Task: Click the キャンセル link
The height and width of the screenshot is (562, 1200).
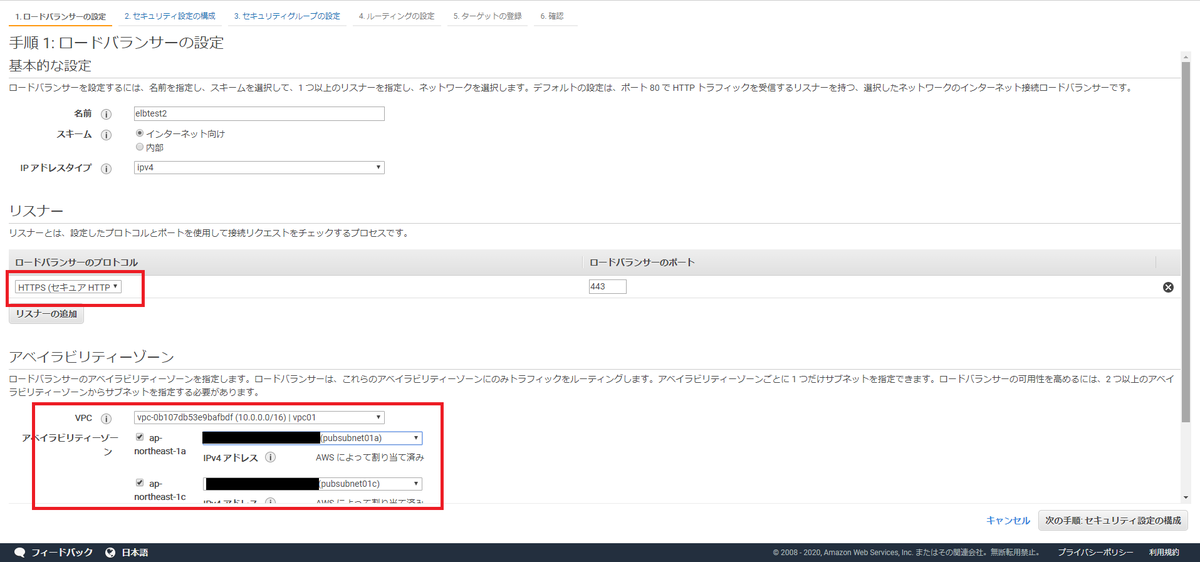Action: (x=1008, y=520)
